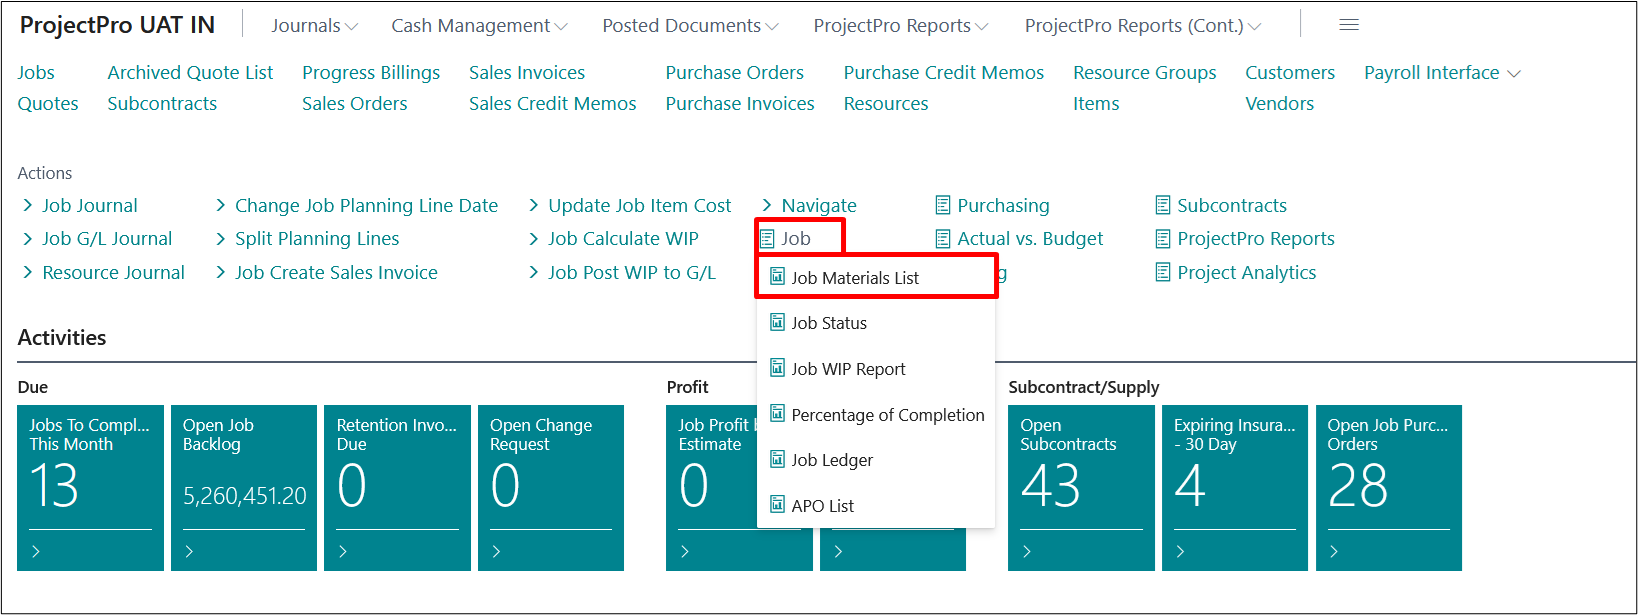This screenshot has height=615, width=1638.
Task: Click the report icon beside ProjectPro Reports action
Action: pos(1162,238)
